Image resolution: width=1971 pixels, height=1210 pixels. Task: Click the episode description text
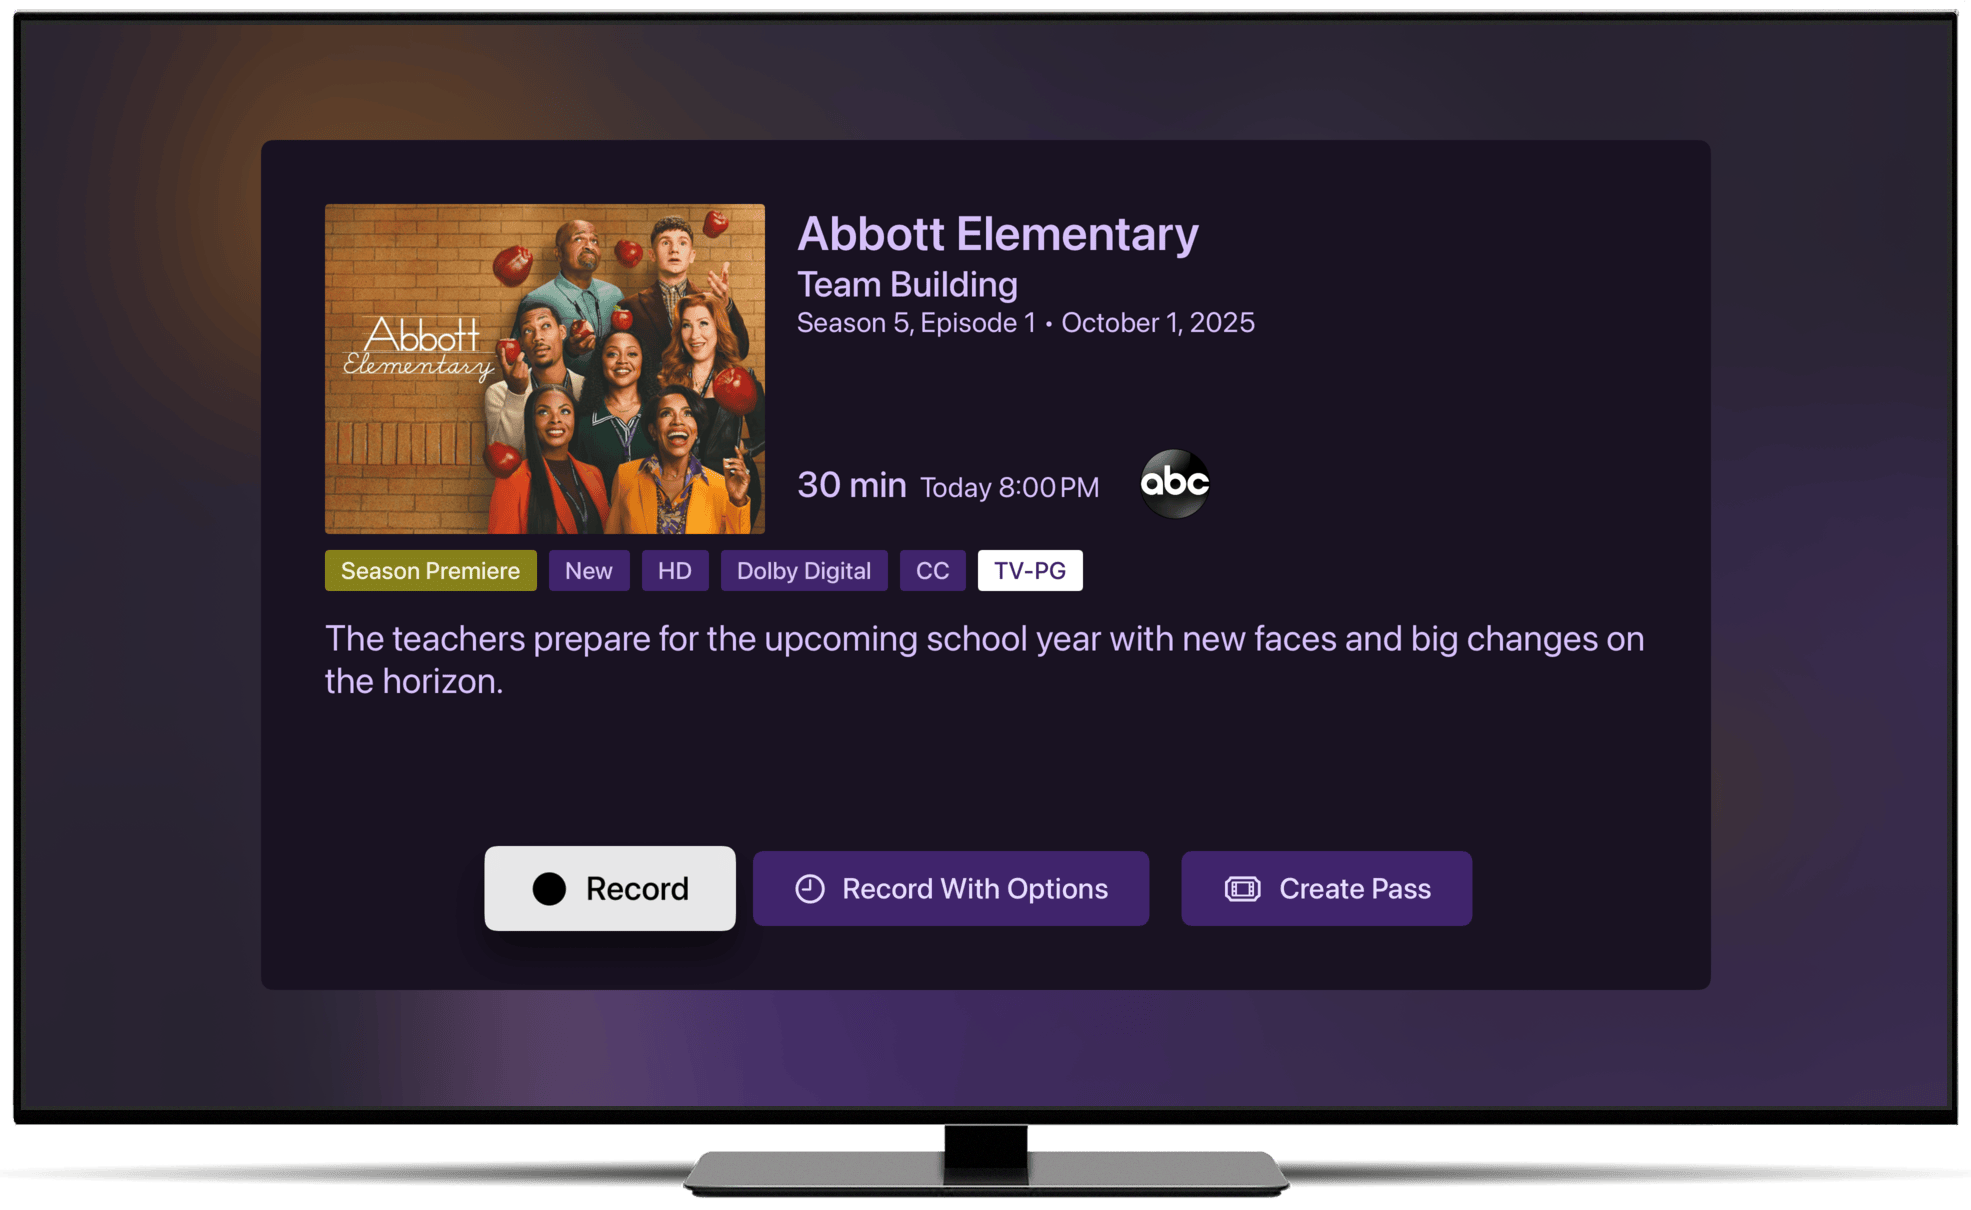[985, 660]
